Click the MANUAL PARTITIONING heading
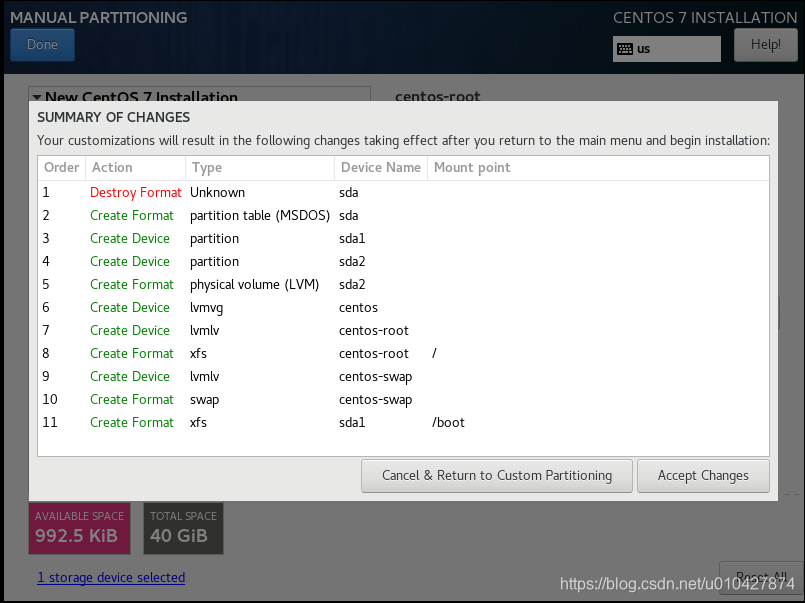 coord(99,17)
